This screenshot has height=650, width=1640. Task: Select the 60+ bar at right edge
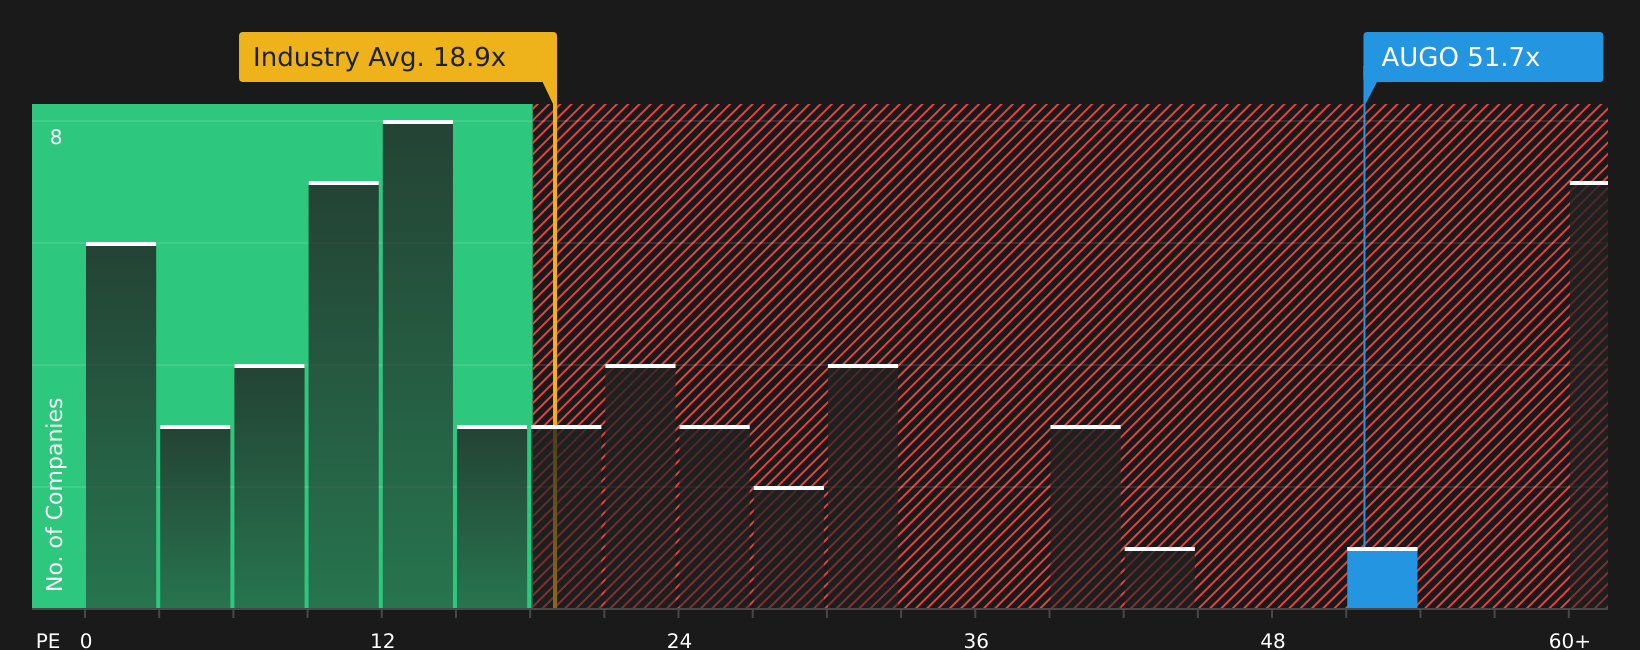(1589, 395)
